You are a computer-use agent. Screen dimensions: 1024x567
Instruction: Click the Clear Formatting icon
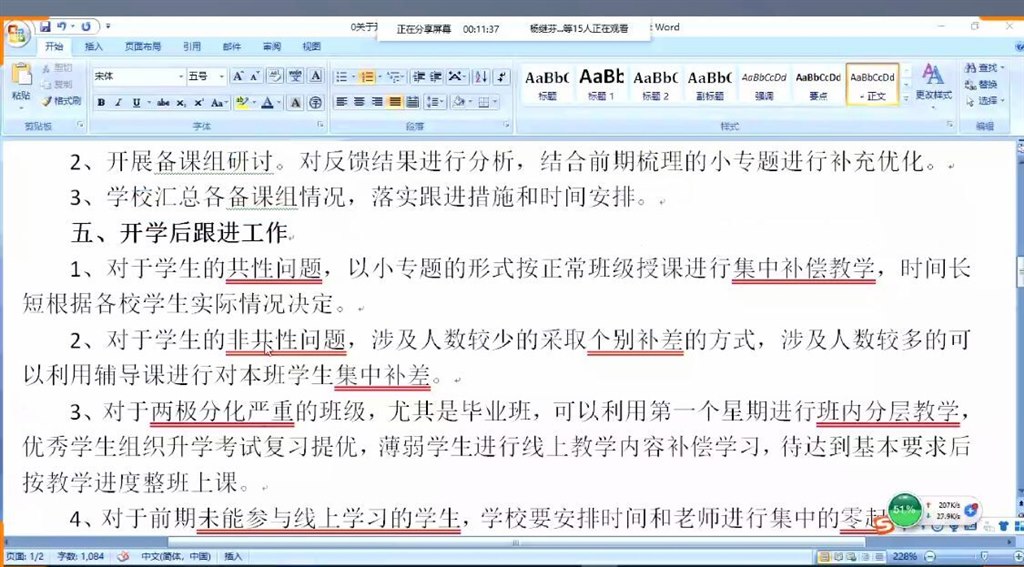[276, 76]
